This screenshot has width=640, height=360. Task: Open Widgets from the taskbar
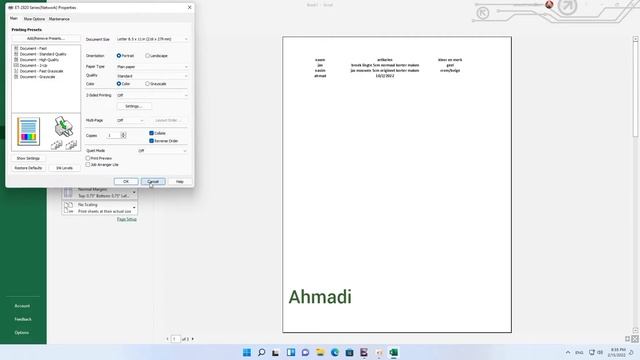click(291, 352)
